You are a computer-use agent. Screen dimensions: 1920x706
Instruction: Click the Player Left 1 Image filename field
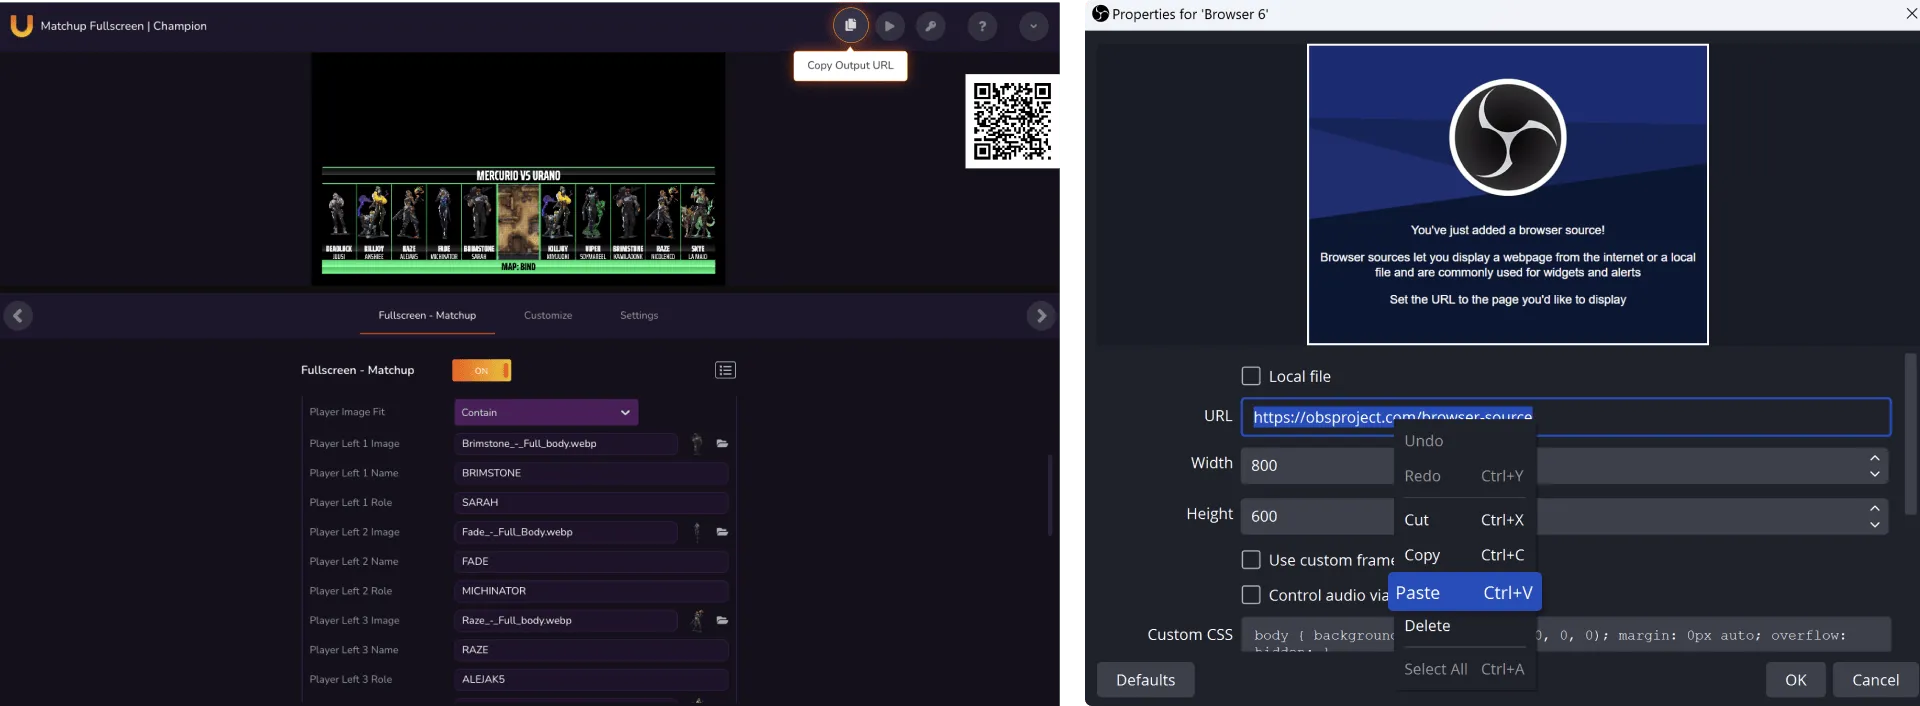(566, 443)
